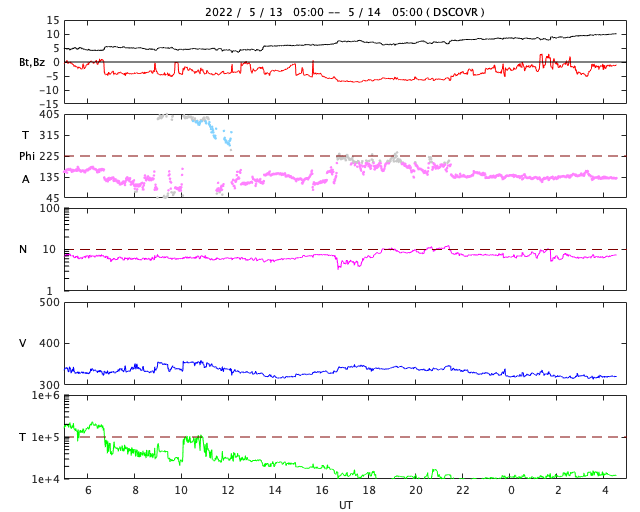
Task: Click the '-15' tick on the Bt,Bz axis
Action: (49, 105)
